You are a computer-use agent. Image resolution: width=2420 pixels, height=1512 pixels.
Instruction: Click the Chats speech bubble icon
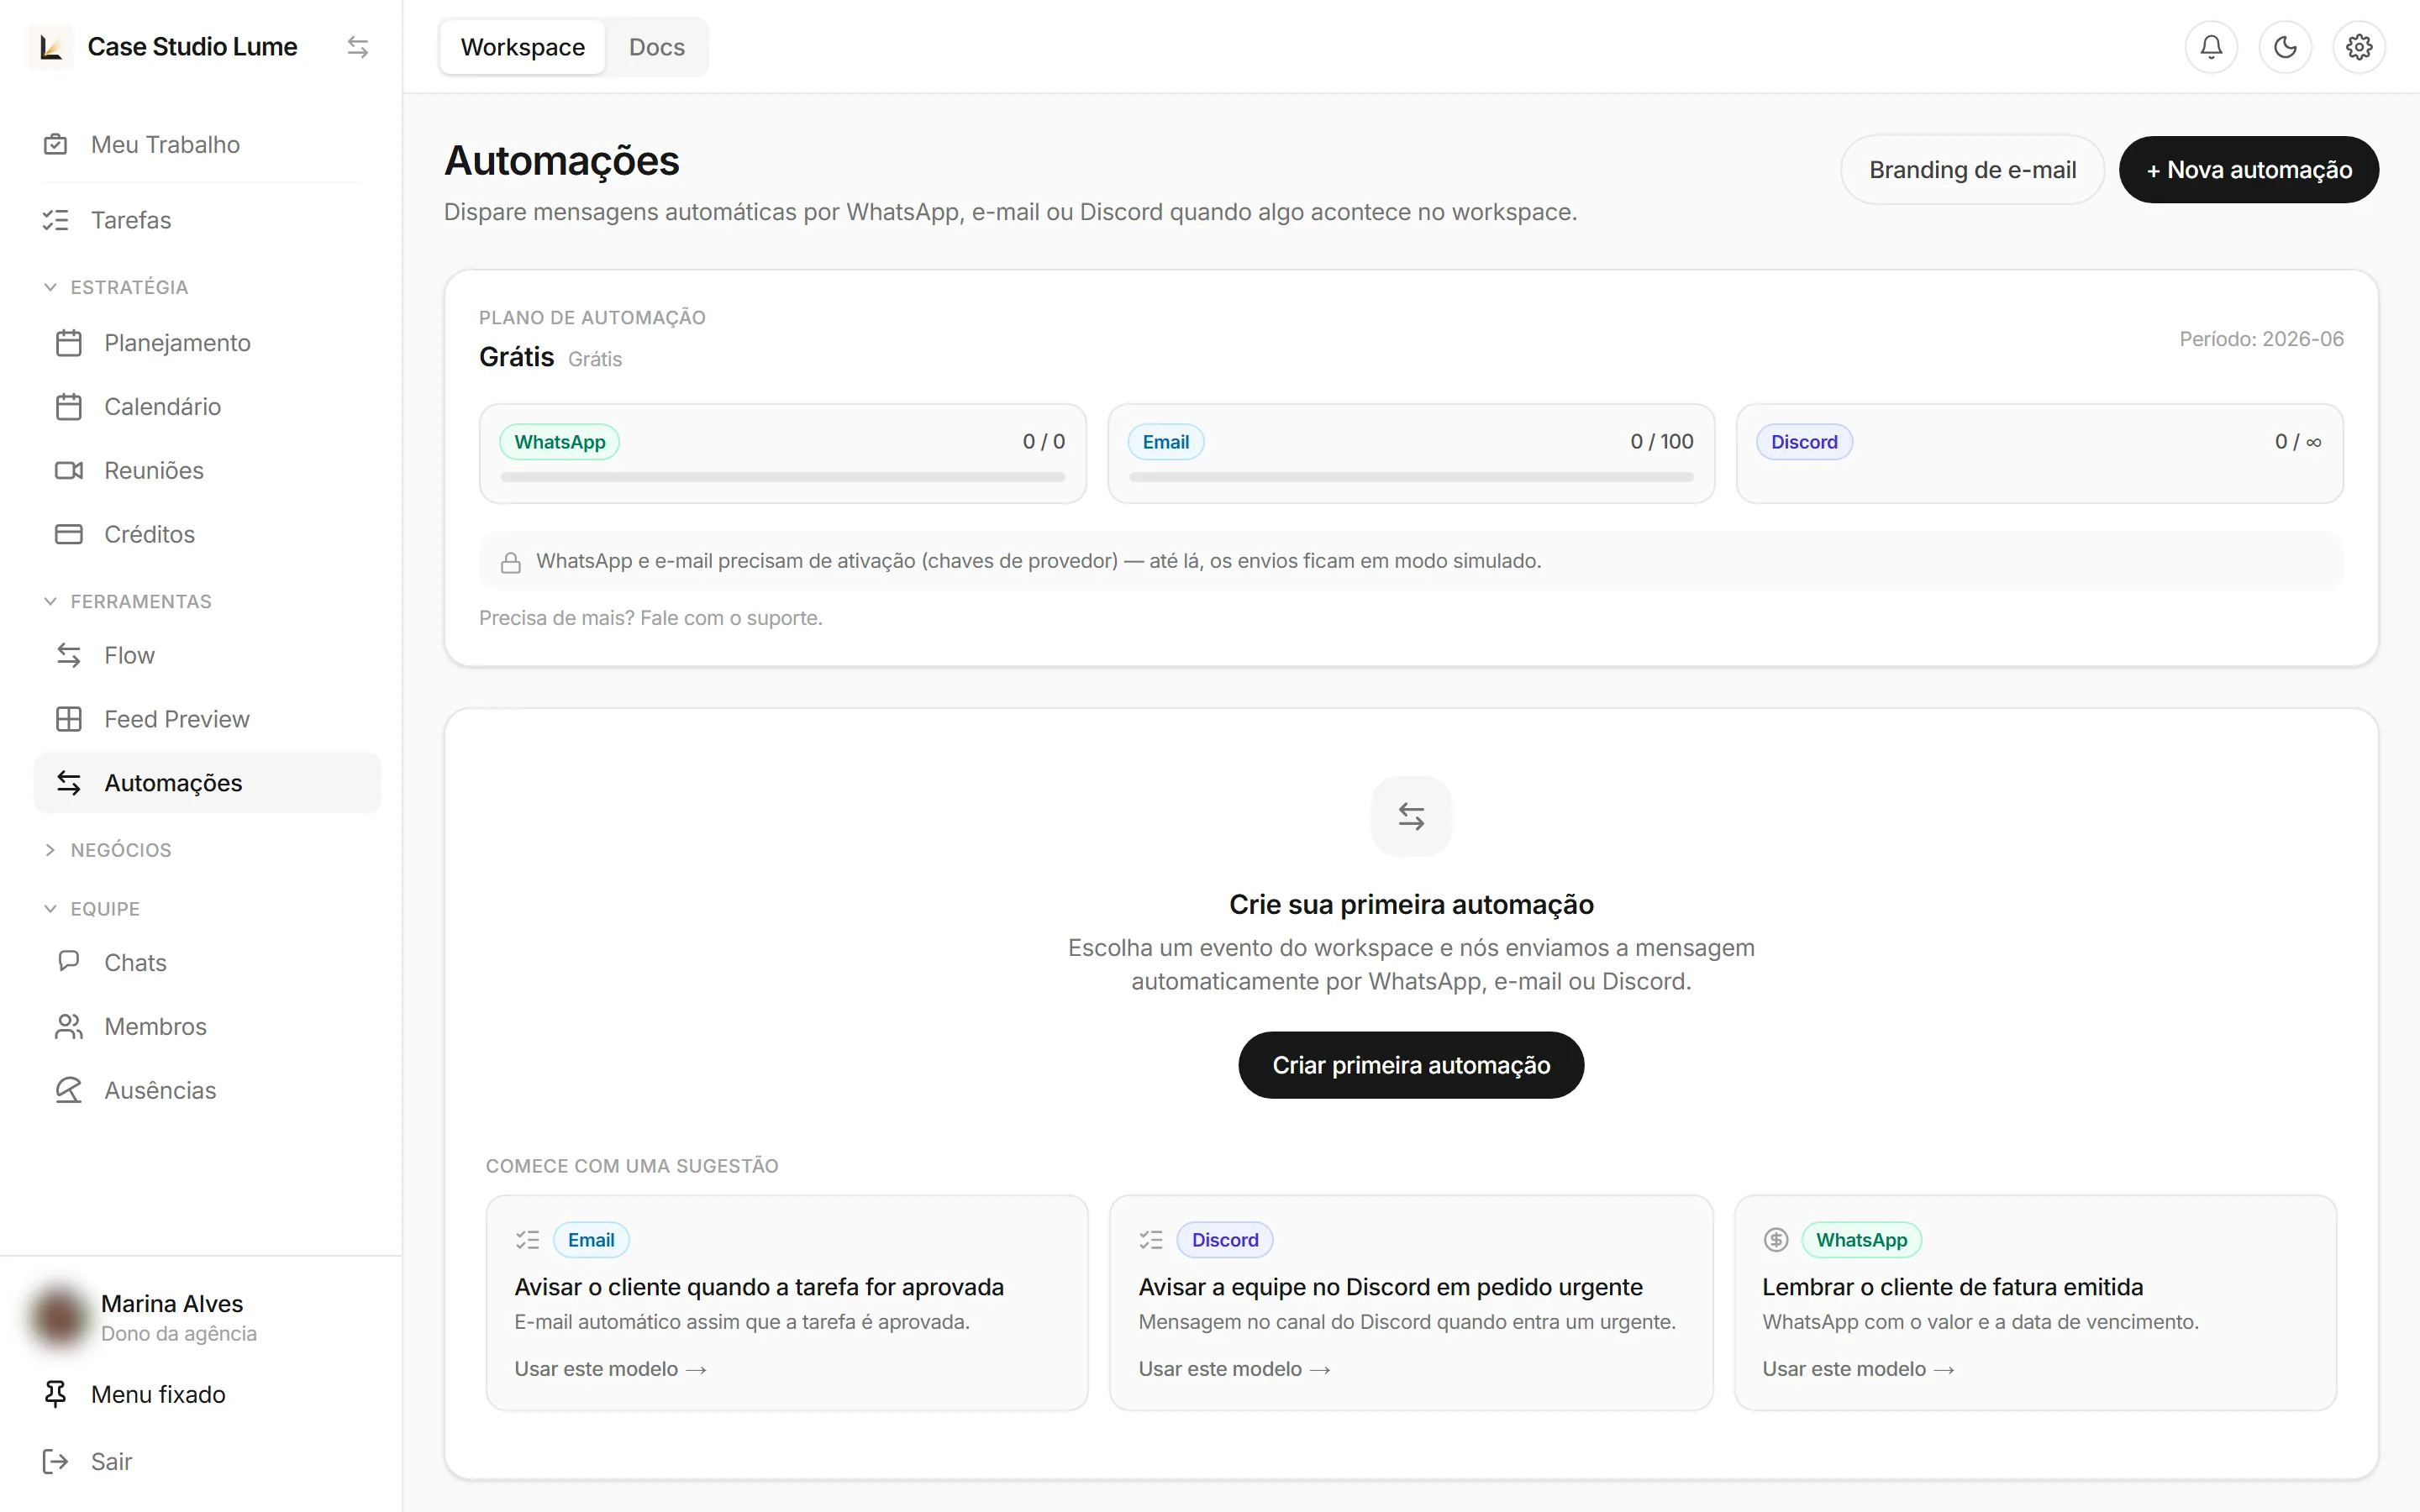69,962
